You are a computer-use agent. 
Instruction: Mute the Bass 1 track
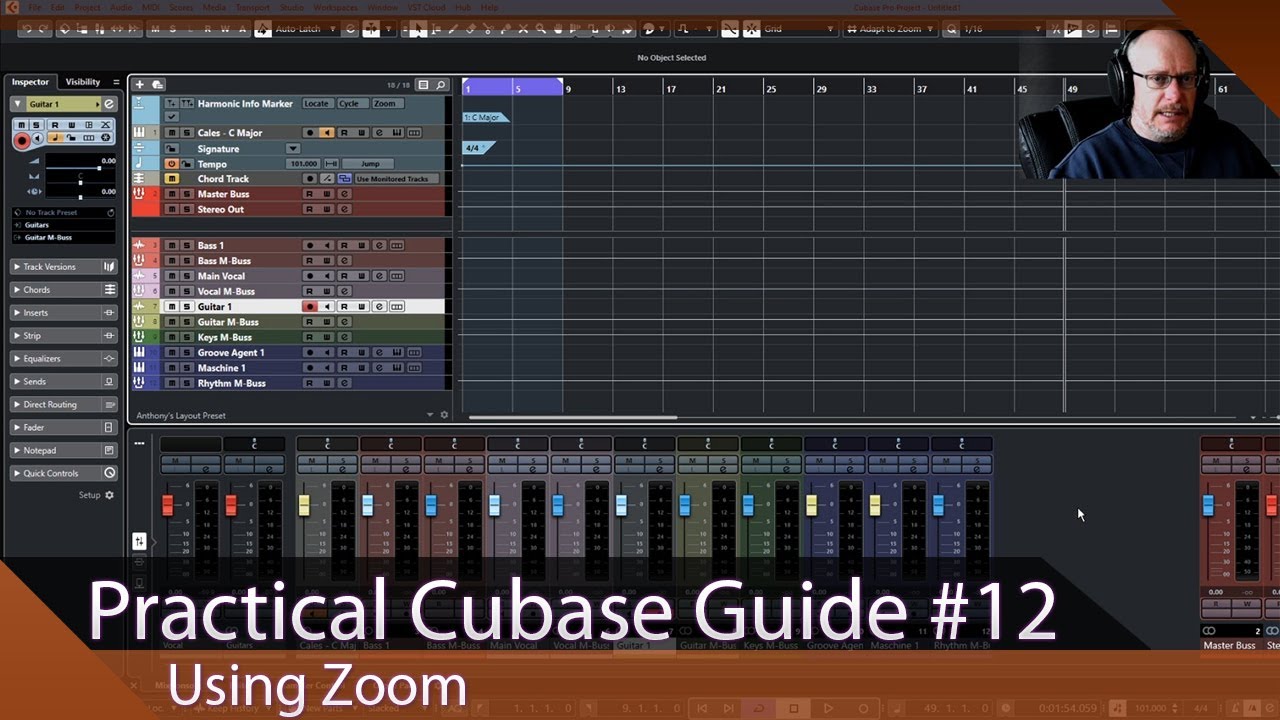172,245
